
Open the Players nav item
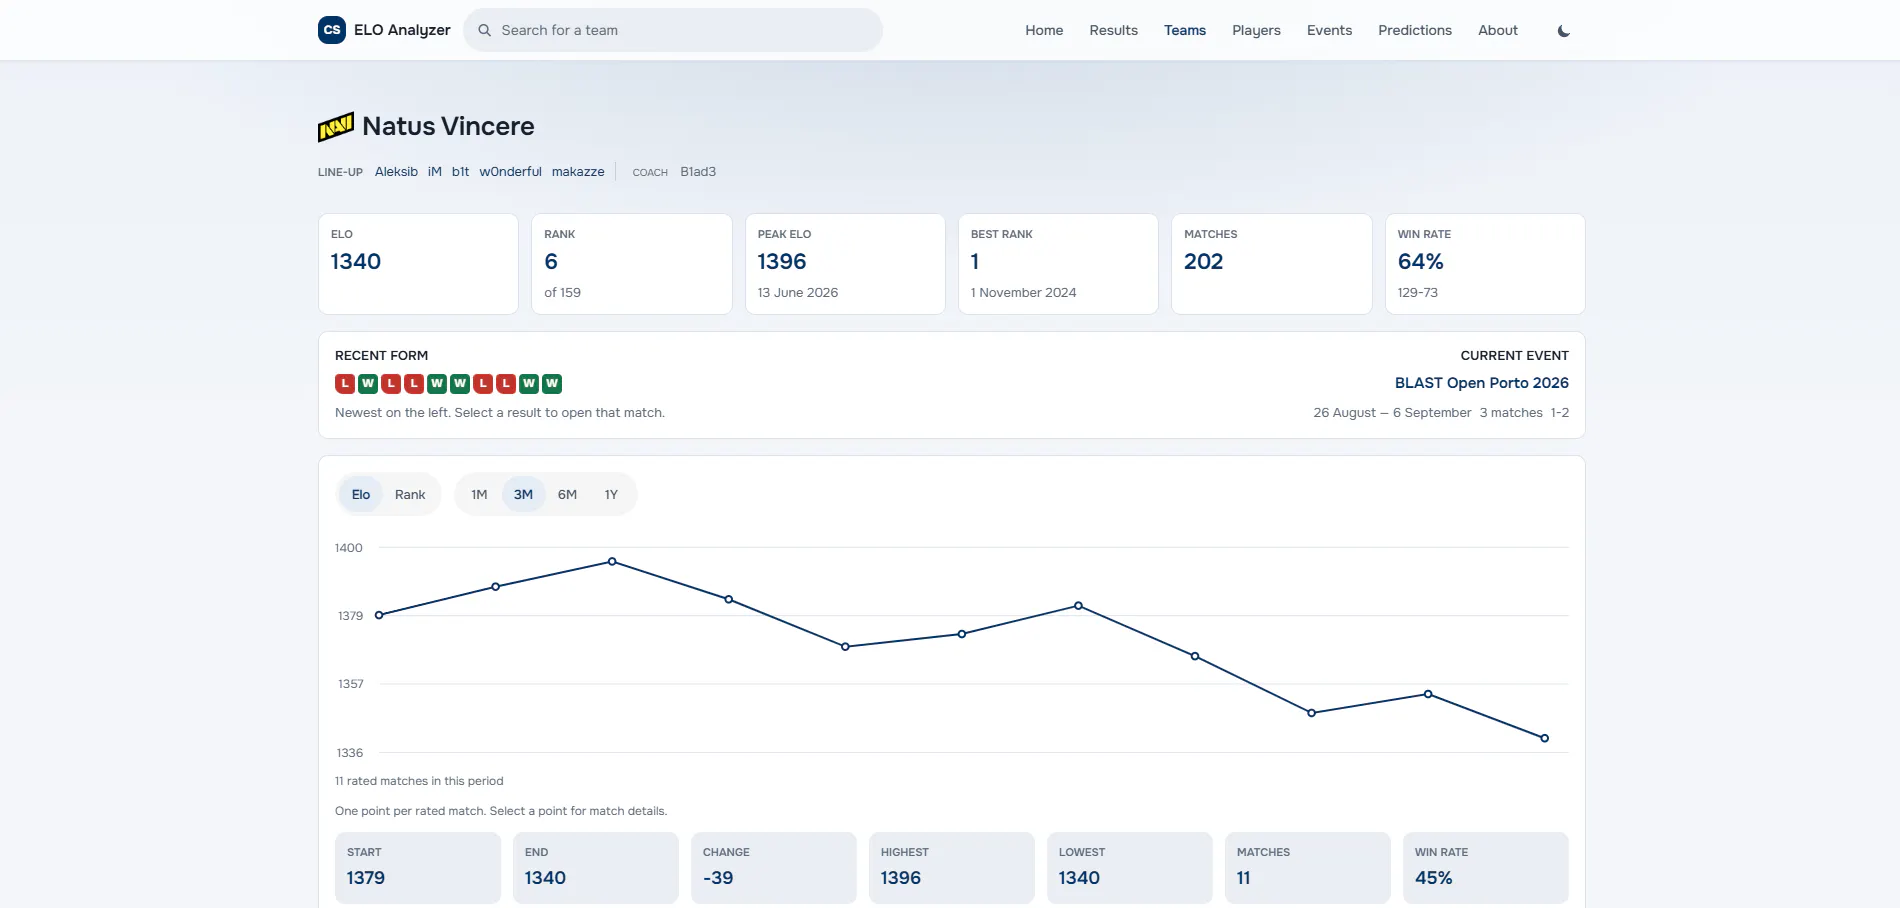click(x=1256, y=30)
